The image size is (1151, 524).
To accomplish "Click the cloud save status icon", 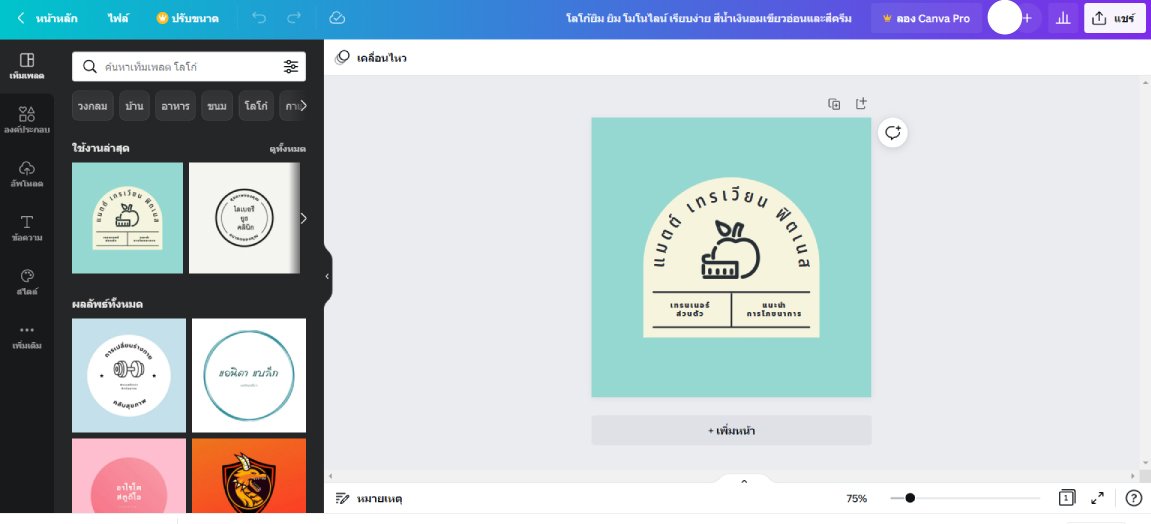I will (337, 18).
